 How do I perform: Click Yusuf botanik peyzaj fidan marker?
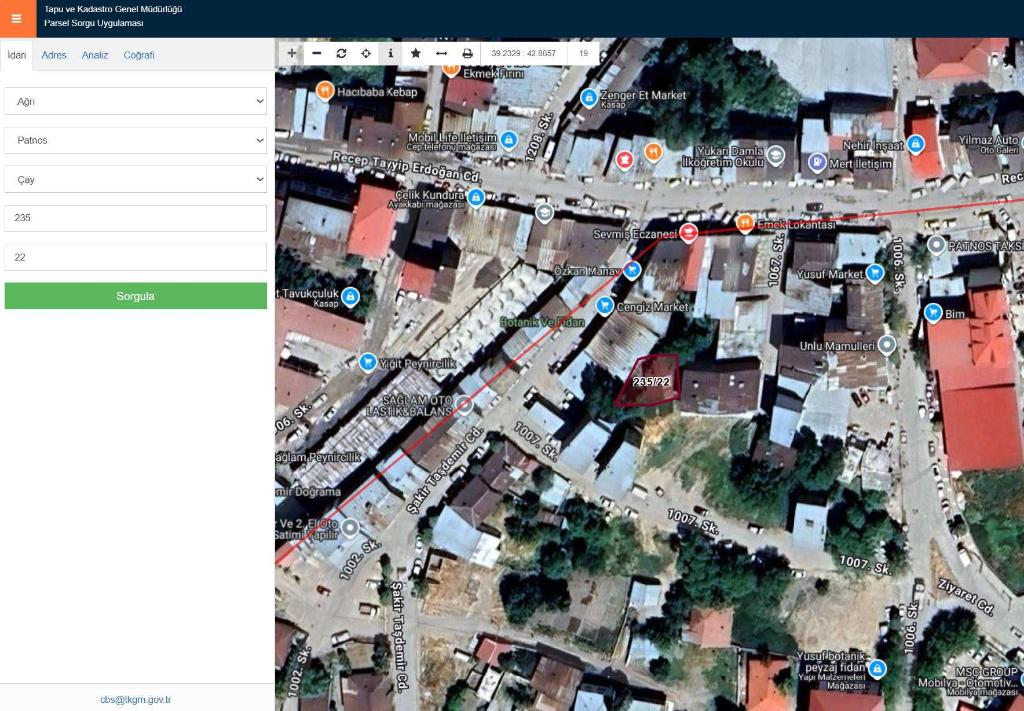[x=876, y=668]
